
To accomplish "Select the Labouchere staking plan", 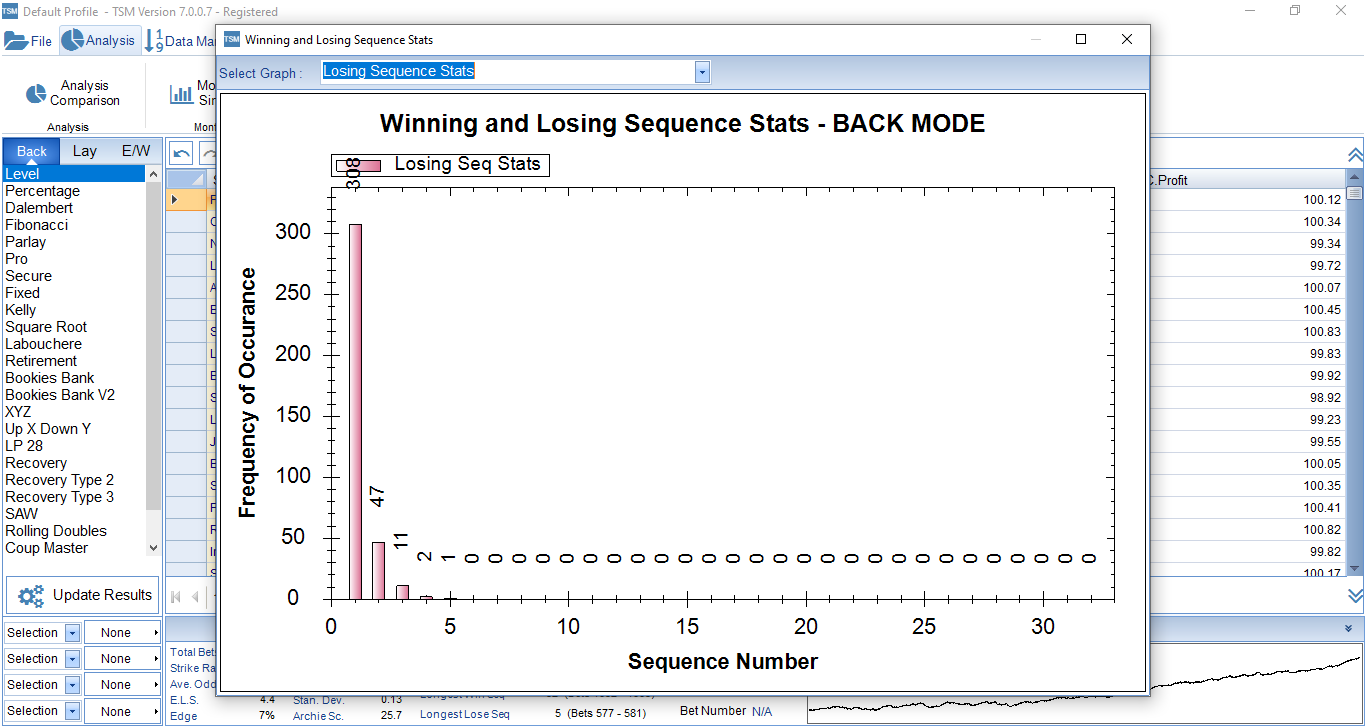I will (x=75, y=344).
